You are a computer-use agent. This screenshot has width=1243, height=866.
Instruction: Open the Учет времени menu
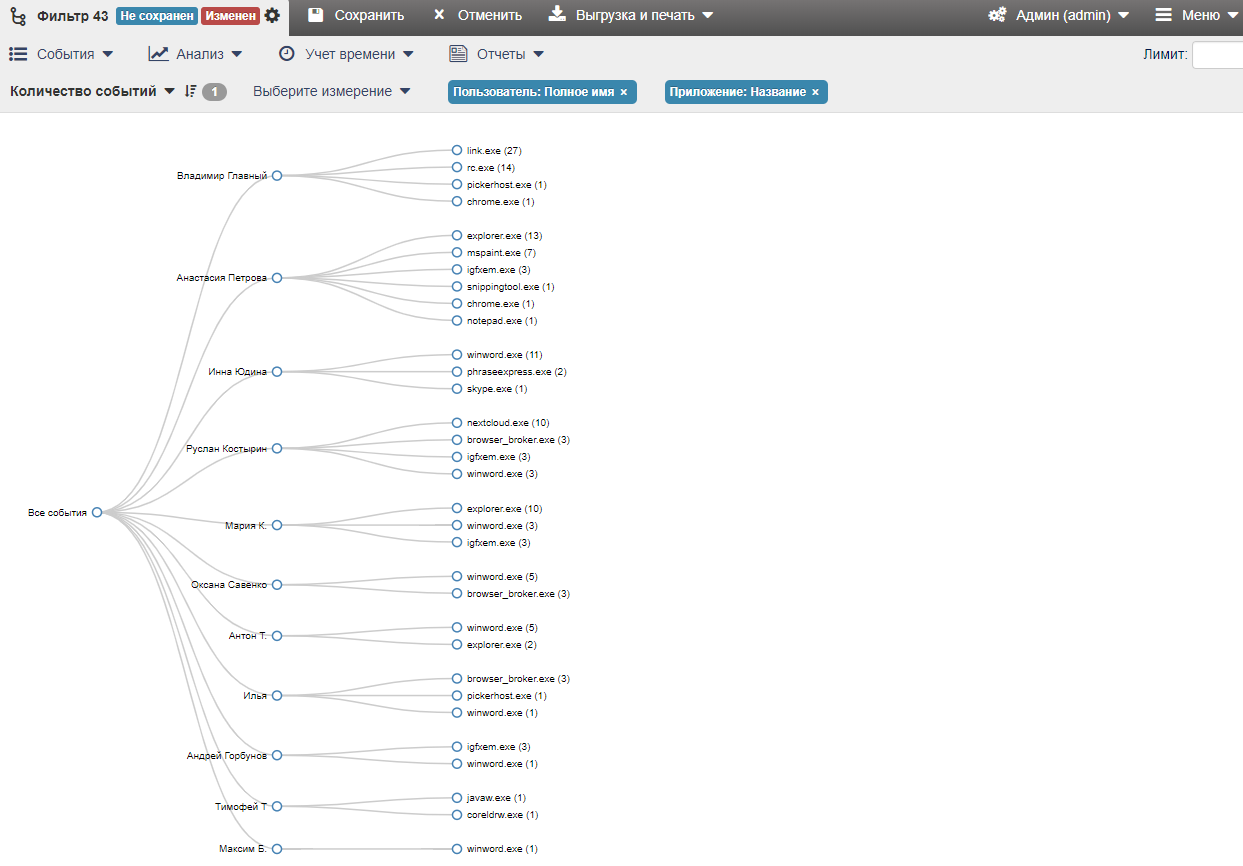346,54
